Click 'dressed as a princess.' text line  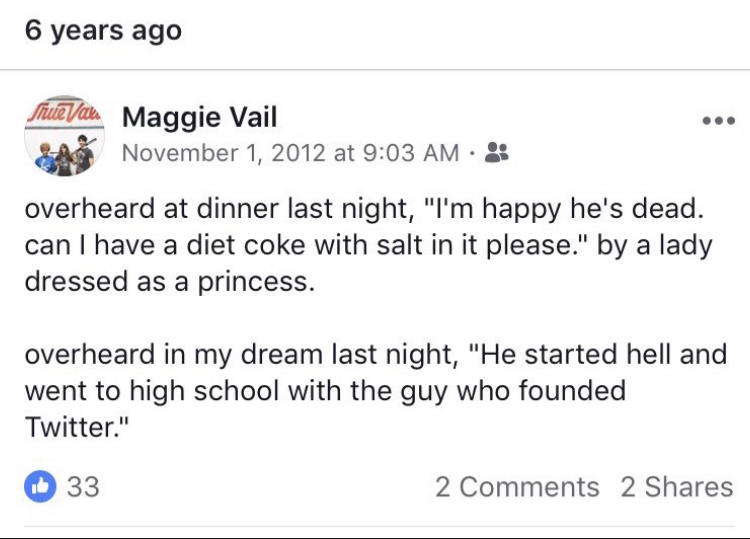click(169, 282)
